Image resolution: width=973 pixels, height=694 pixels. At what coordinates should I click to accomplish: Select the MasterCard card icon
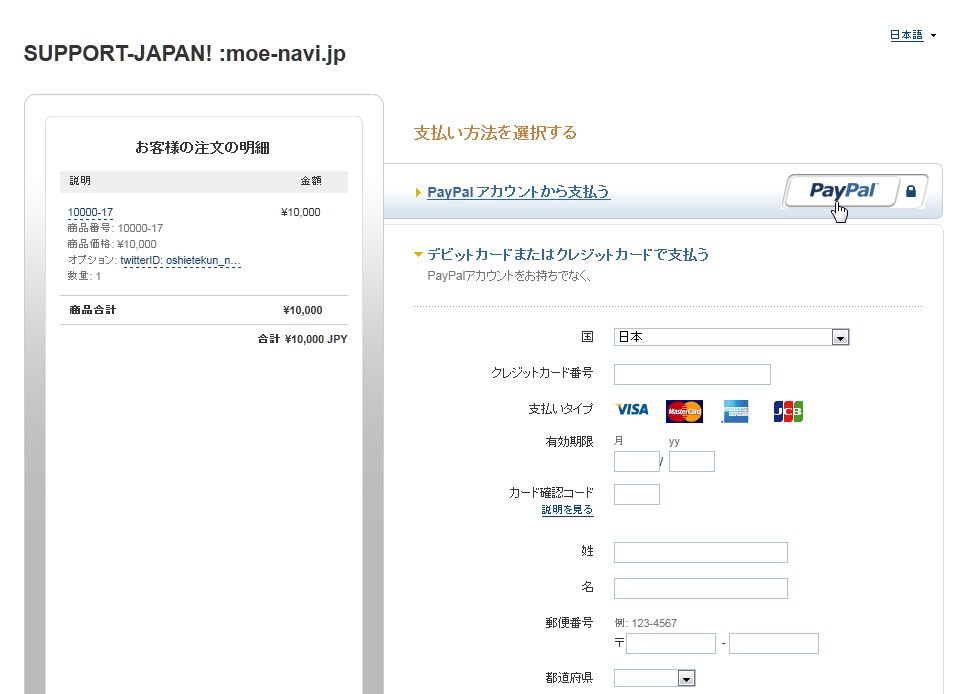coord(684,411)
